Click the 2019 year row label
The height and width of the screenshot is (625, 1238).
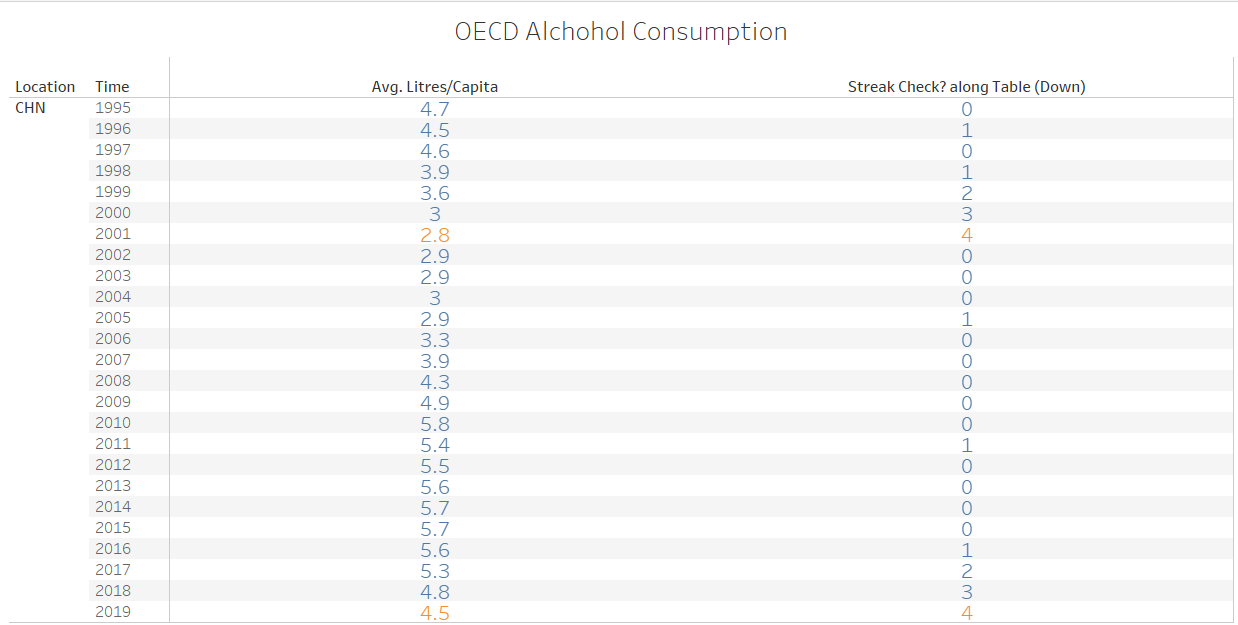pyautogui.click(x=113, y=612)
